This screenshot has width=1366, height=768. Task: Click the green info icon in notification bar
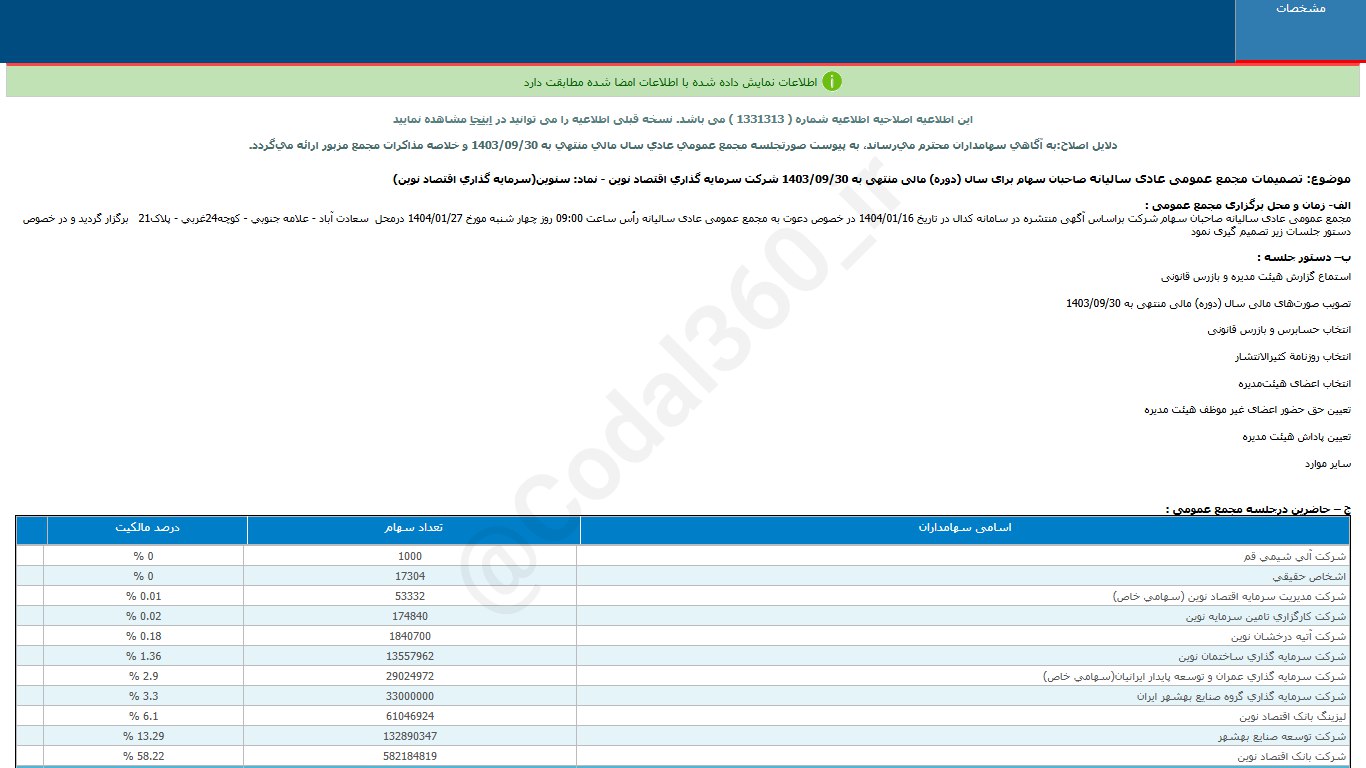pyautogui.click(x=832, y=81)
